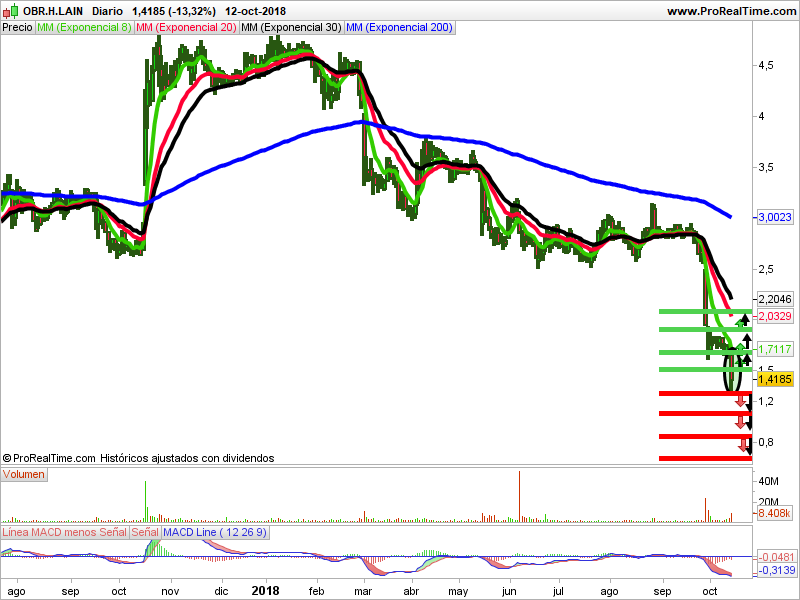The height and width of the screenshot is (600, 800).
Task: Click the 2018 year label on time axis
Action: point(265,591)
